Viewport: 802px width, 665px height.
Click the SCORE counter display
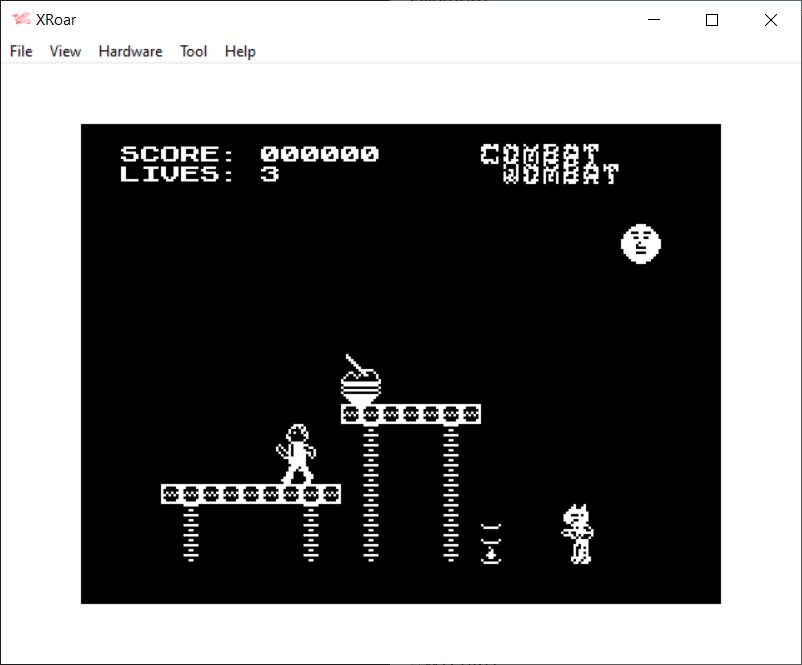coord(249,154)
